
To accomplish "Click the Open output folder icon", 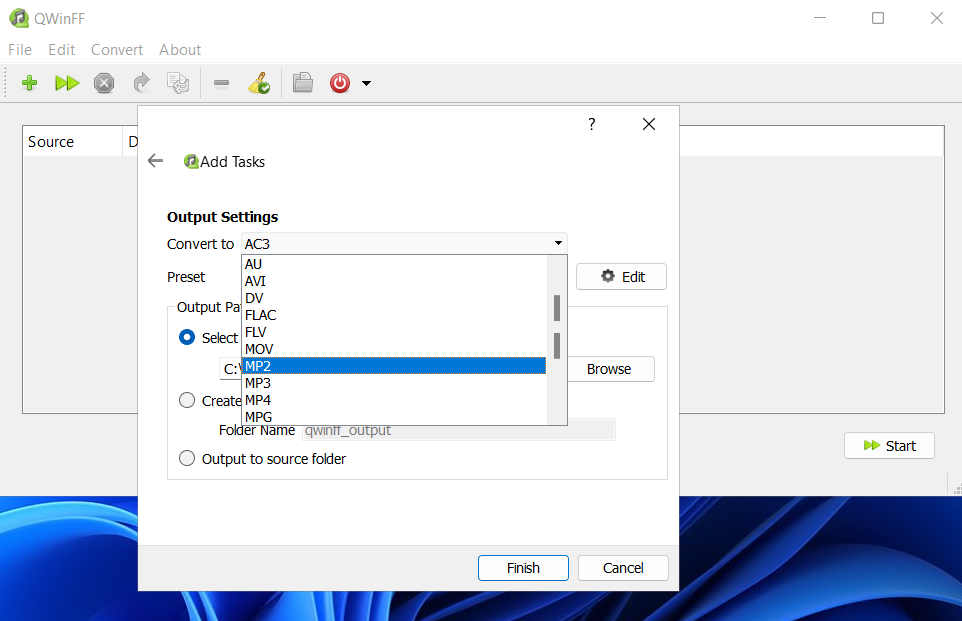I will point(302,82).
